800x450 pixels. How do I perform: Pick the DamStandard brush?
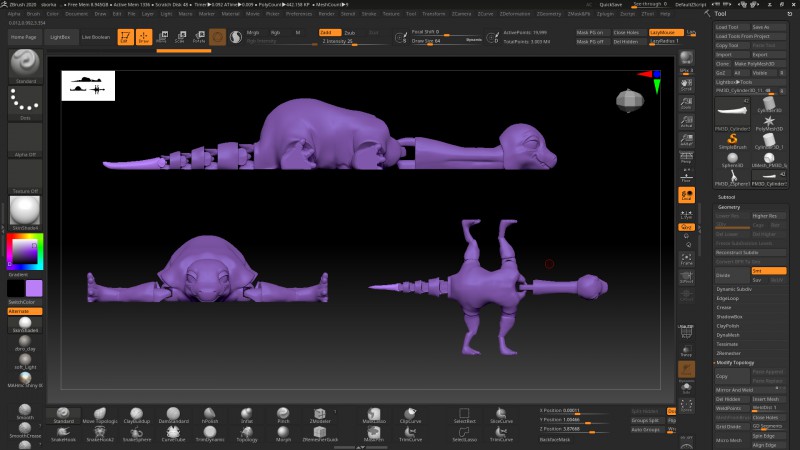pyautogui.click(x=172, y=415)
